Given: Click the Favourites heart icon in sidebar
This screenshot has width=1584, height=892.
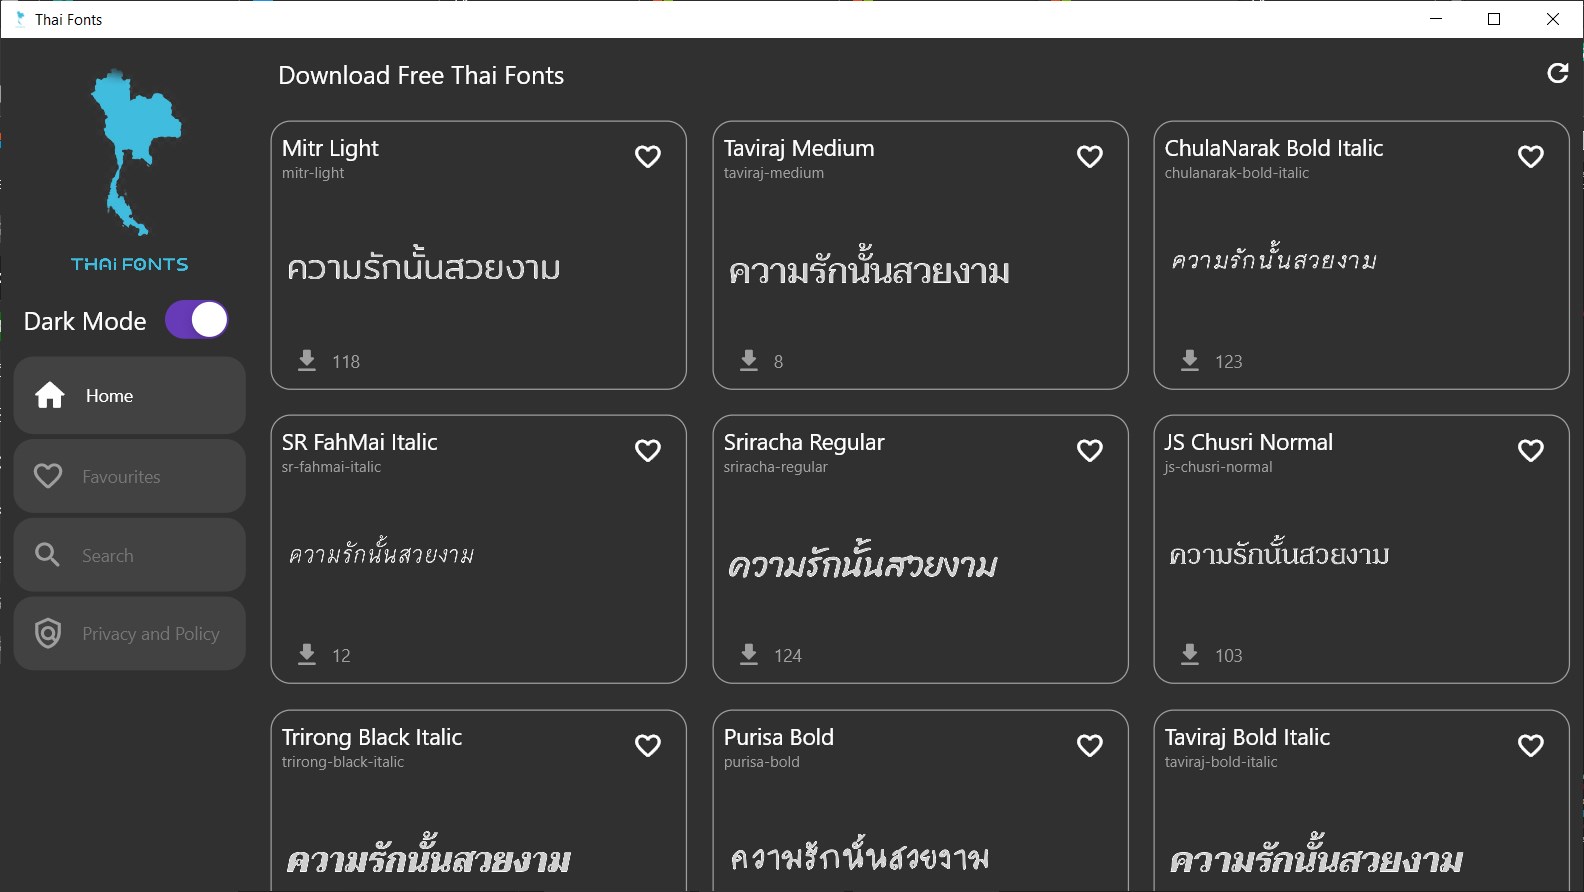Looking at the screenshot, I should click(48, 476).
